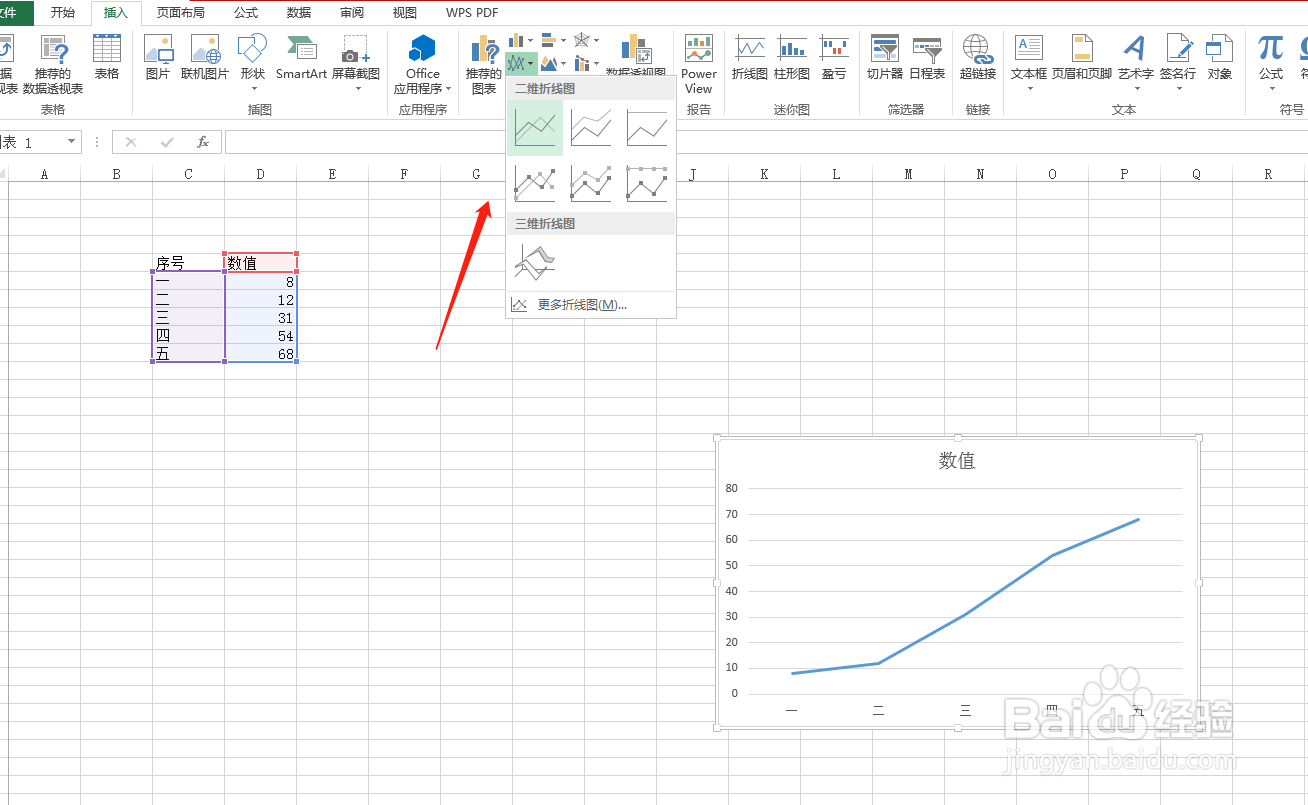Viewport: 1308px width, 805px height.
Task: Launch Power View report
Action: (x=699, y=64)
